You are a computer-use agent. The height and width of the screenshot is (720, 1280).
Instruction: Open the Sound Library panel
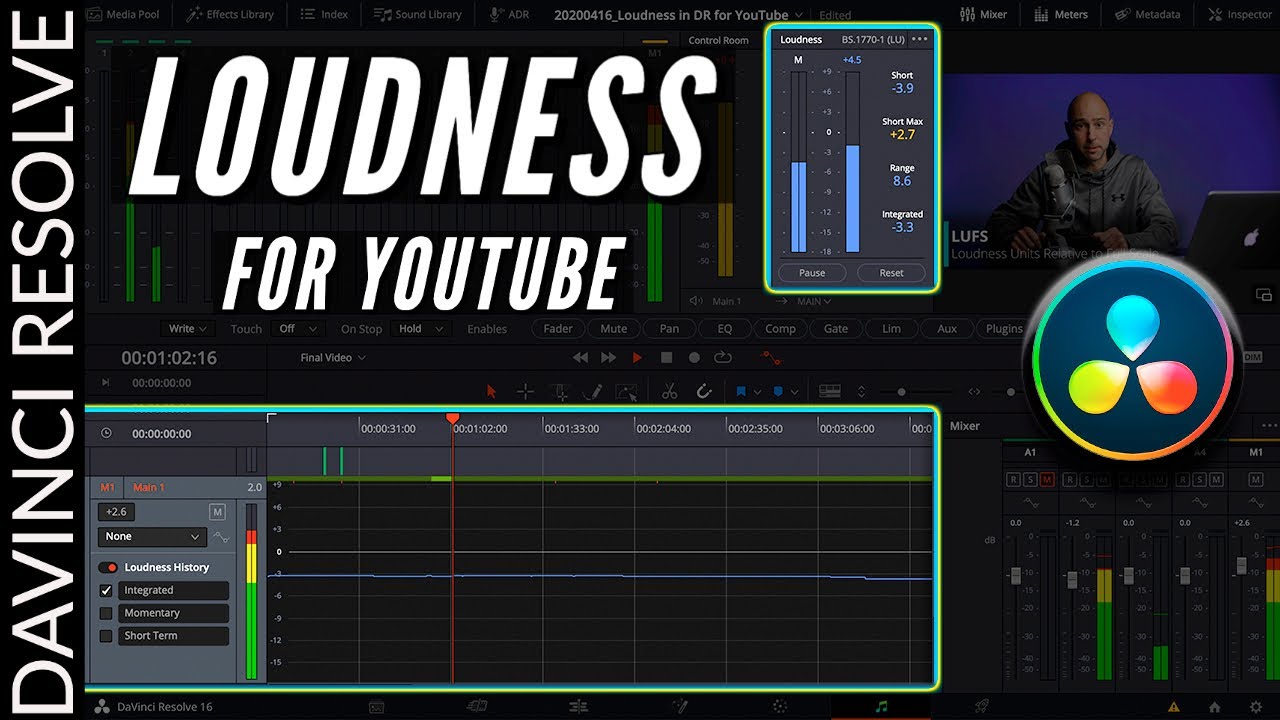(418, 14)
